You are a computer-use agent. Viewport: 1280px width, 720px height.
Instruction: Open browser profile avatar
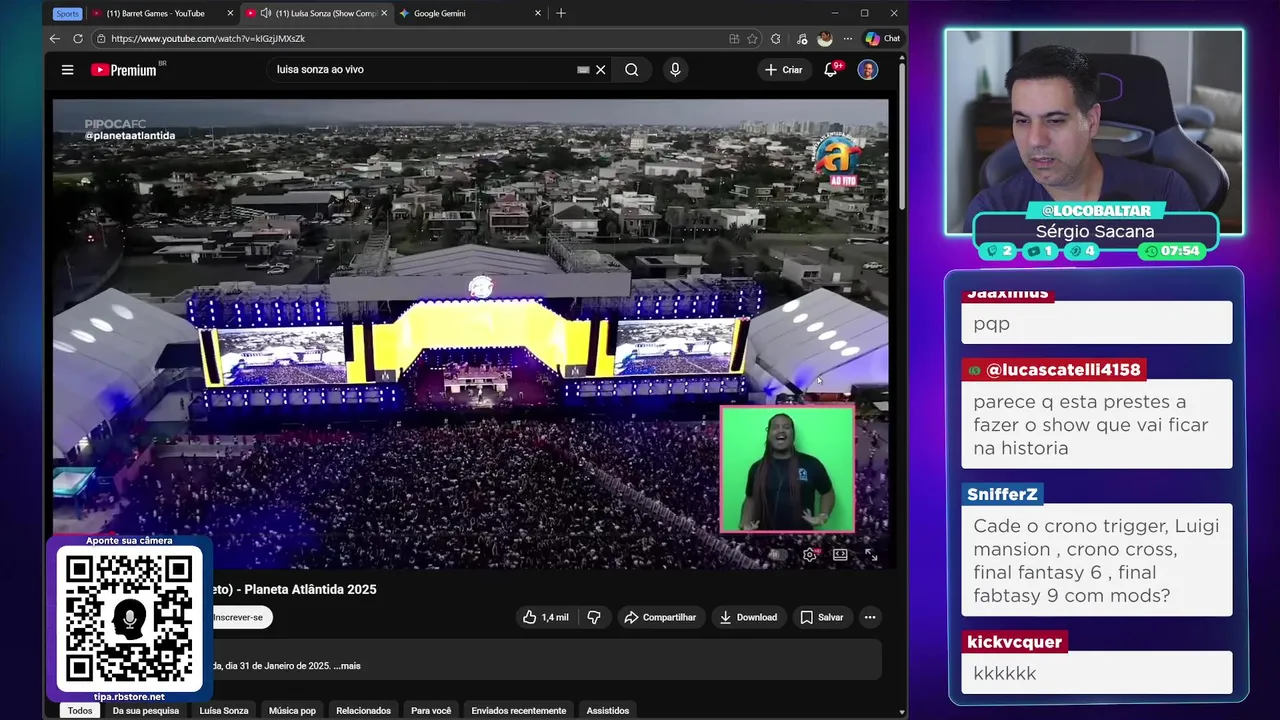point(825,39)
